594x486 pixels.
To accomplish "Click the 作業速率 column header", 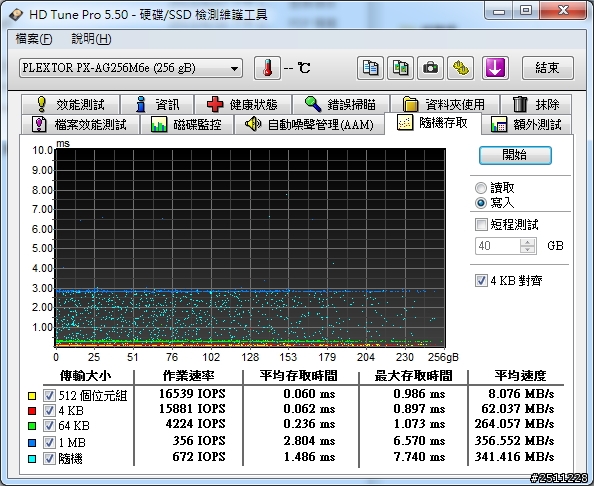I will tap(189, 376).
